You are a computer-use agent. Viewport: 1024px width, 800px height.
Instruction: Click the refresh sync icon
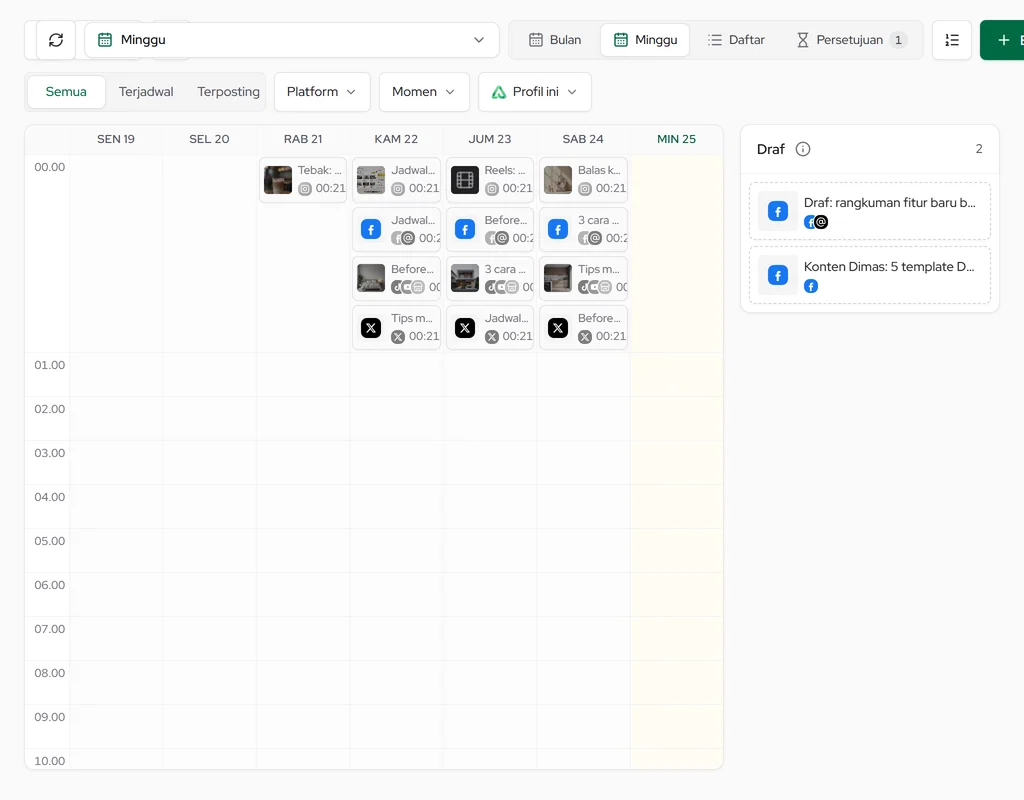pos(56,40)
